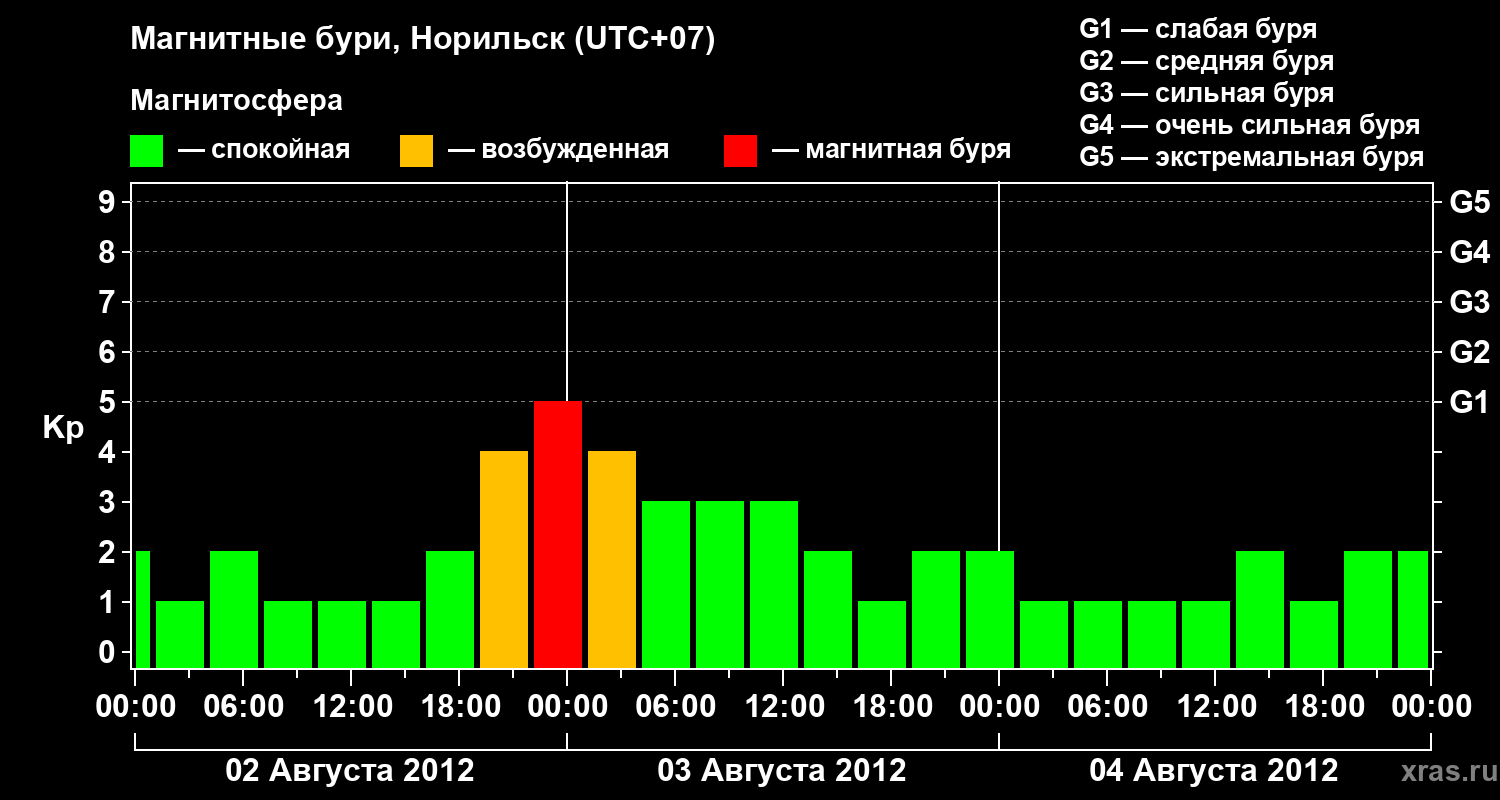Pick the Kp 1 bar for 16:00–19:00 on 03 Августа
The height and width of the screenshot is (800, 1500).
click(x=882, y=634)
